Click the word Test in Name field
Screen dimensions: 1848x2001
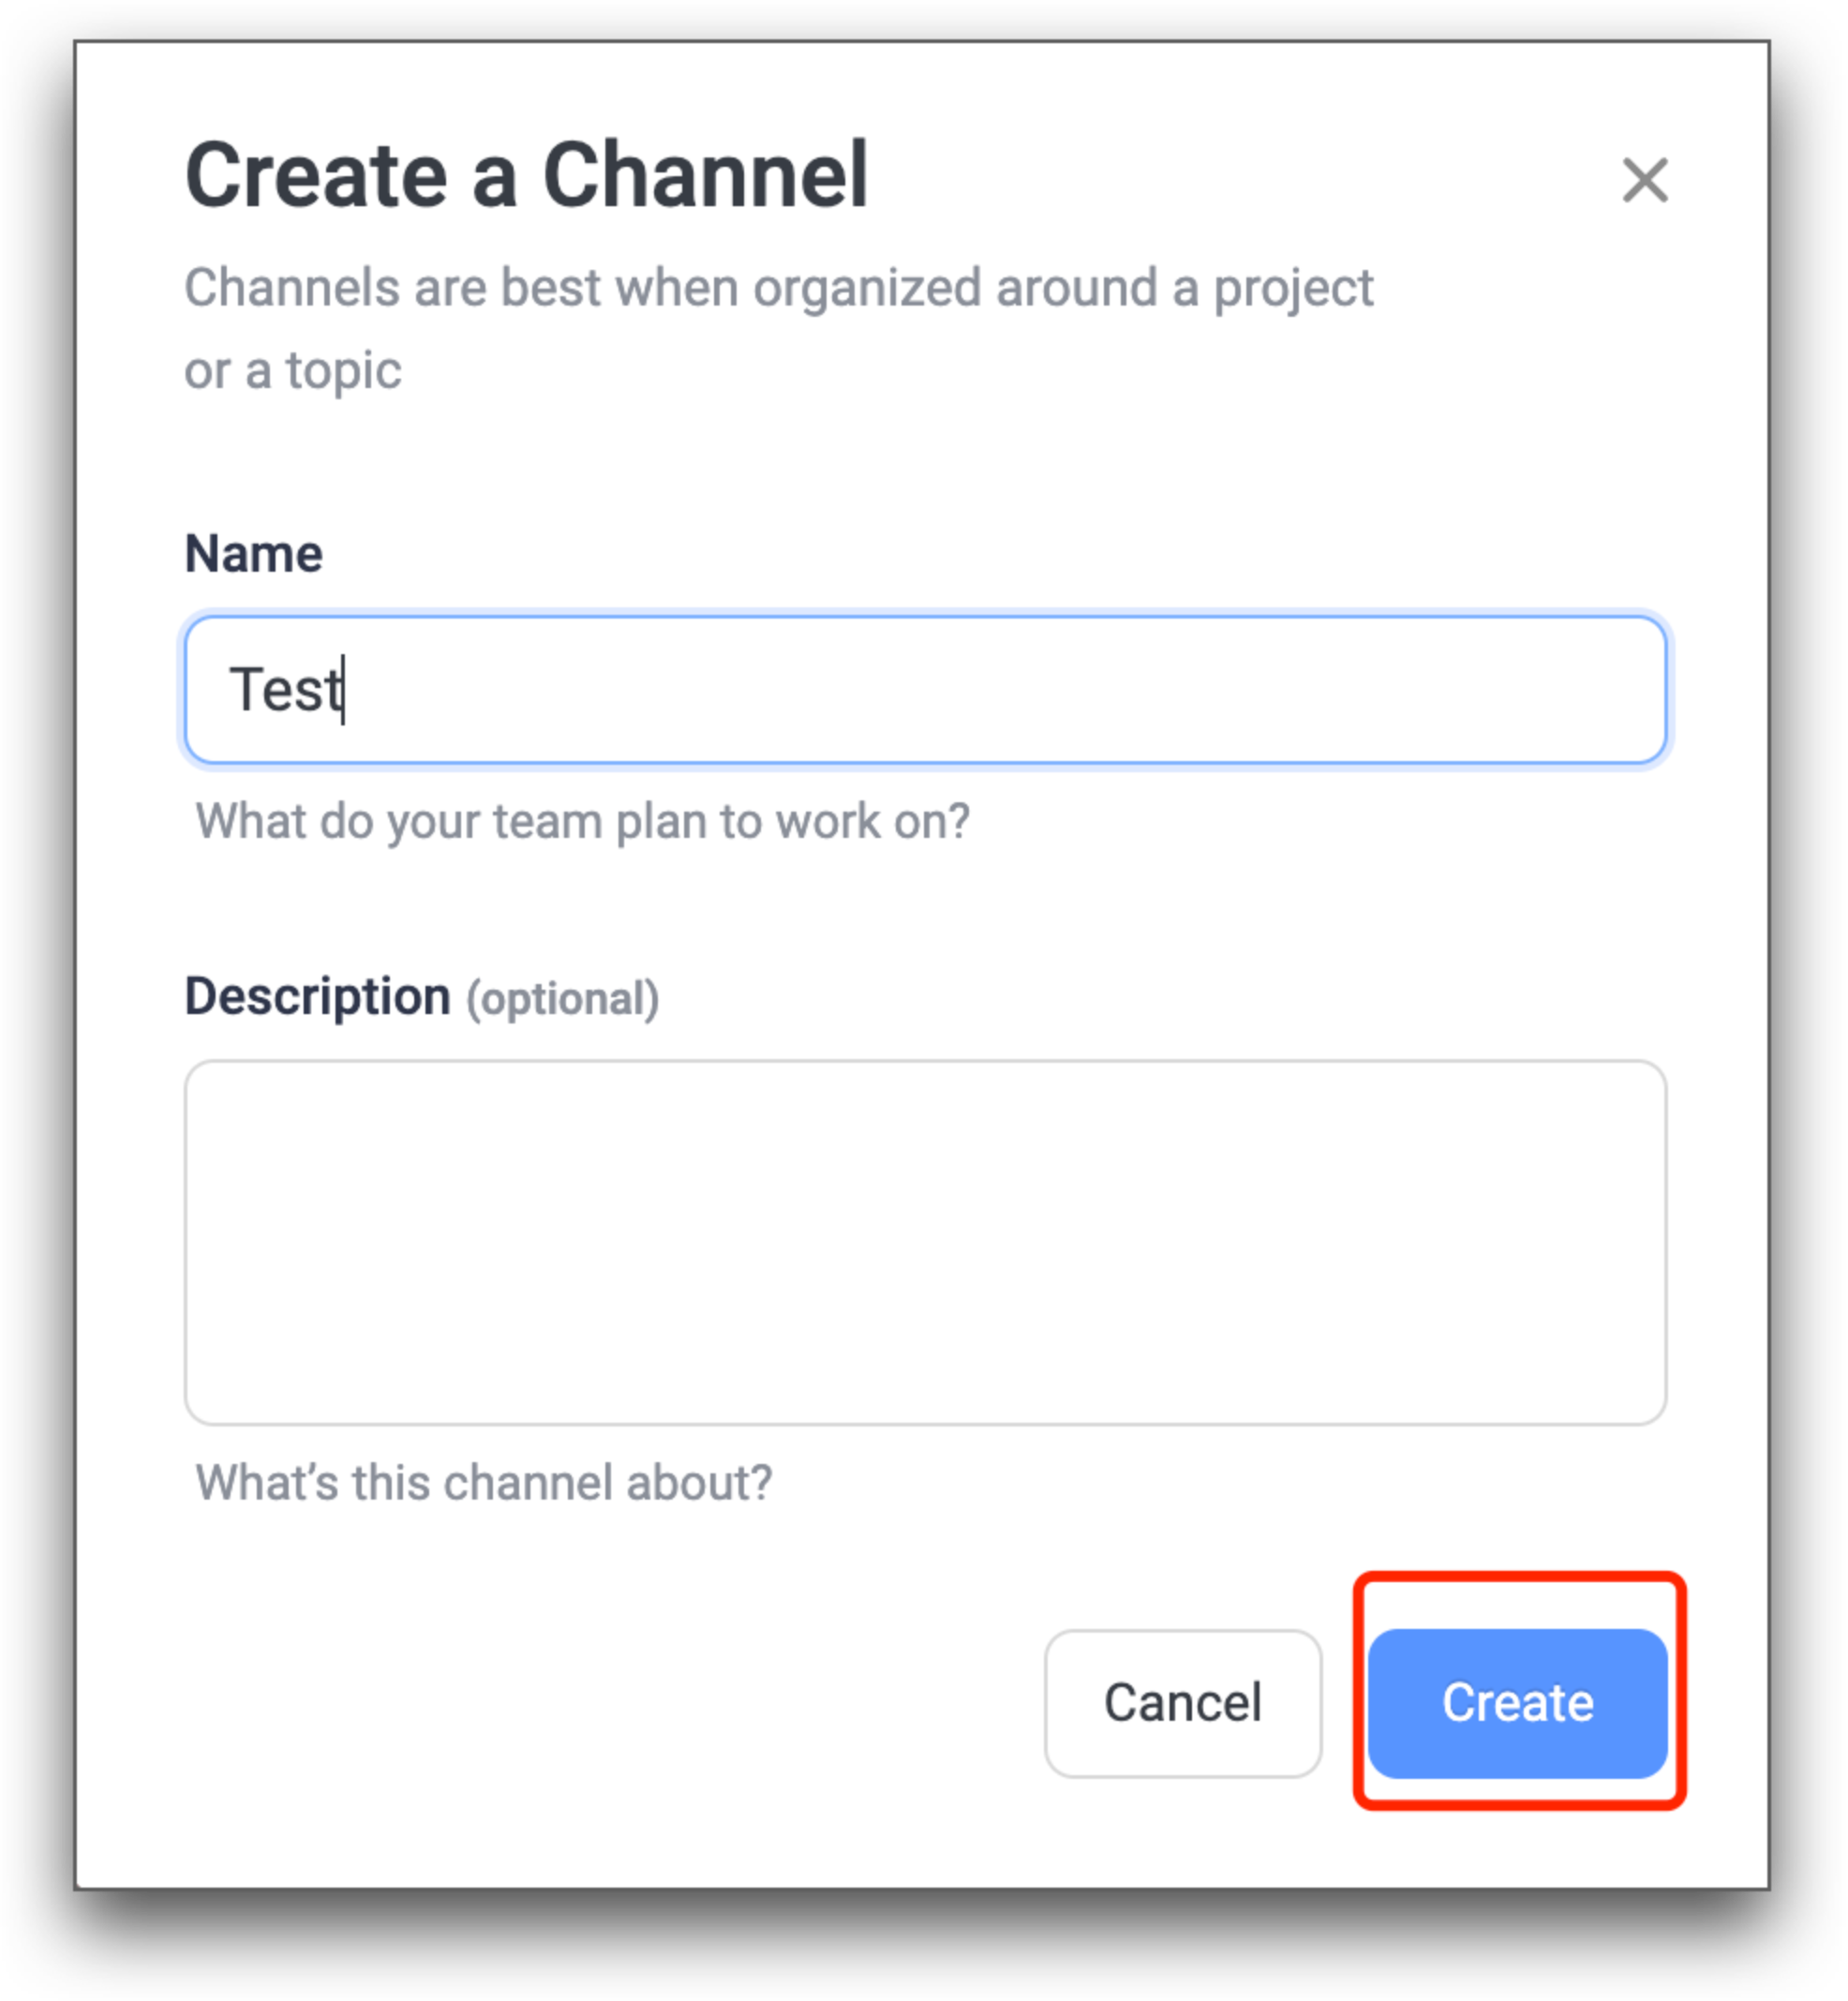[x=286, y=689]
